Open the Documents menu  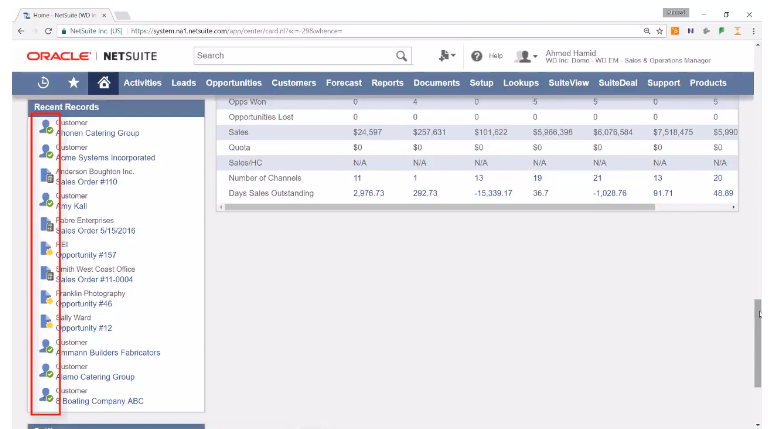(x=436, y=83)
